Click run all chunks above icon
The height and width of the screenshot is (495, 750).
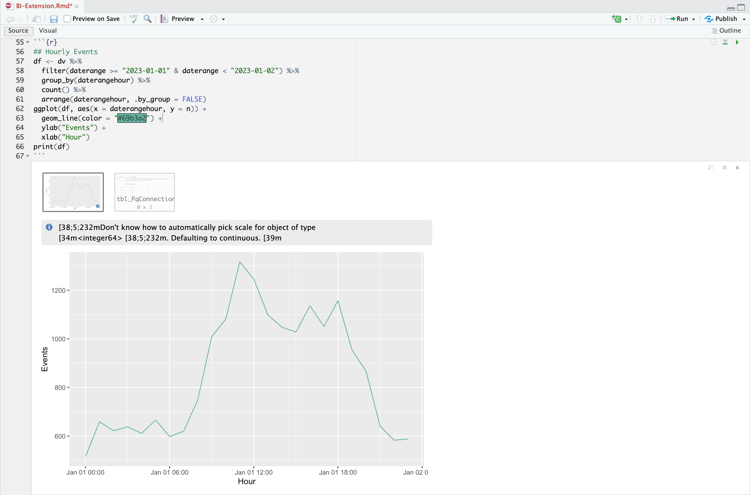pos(726,43)
